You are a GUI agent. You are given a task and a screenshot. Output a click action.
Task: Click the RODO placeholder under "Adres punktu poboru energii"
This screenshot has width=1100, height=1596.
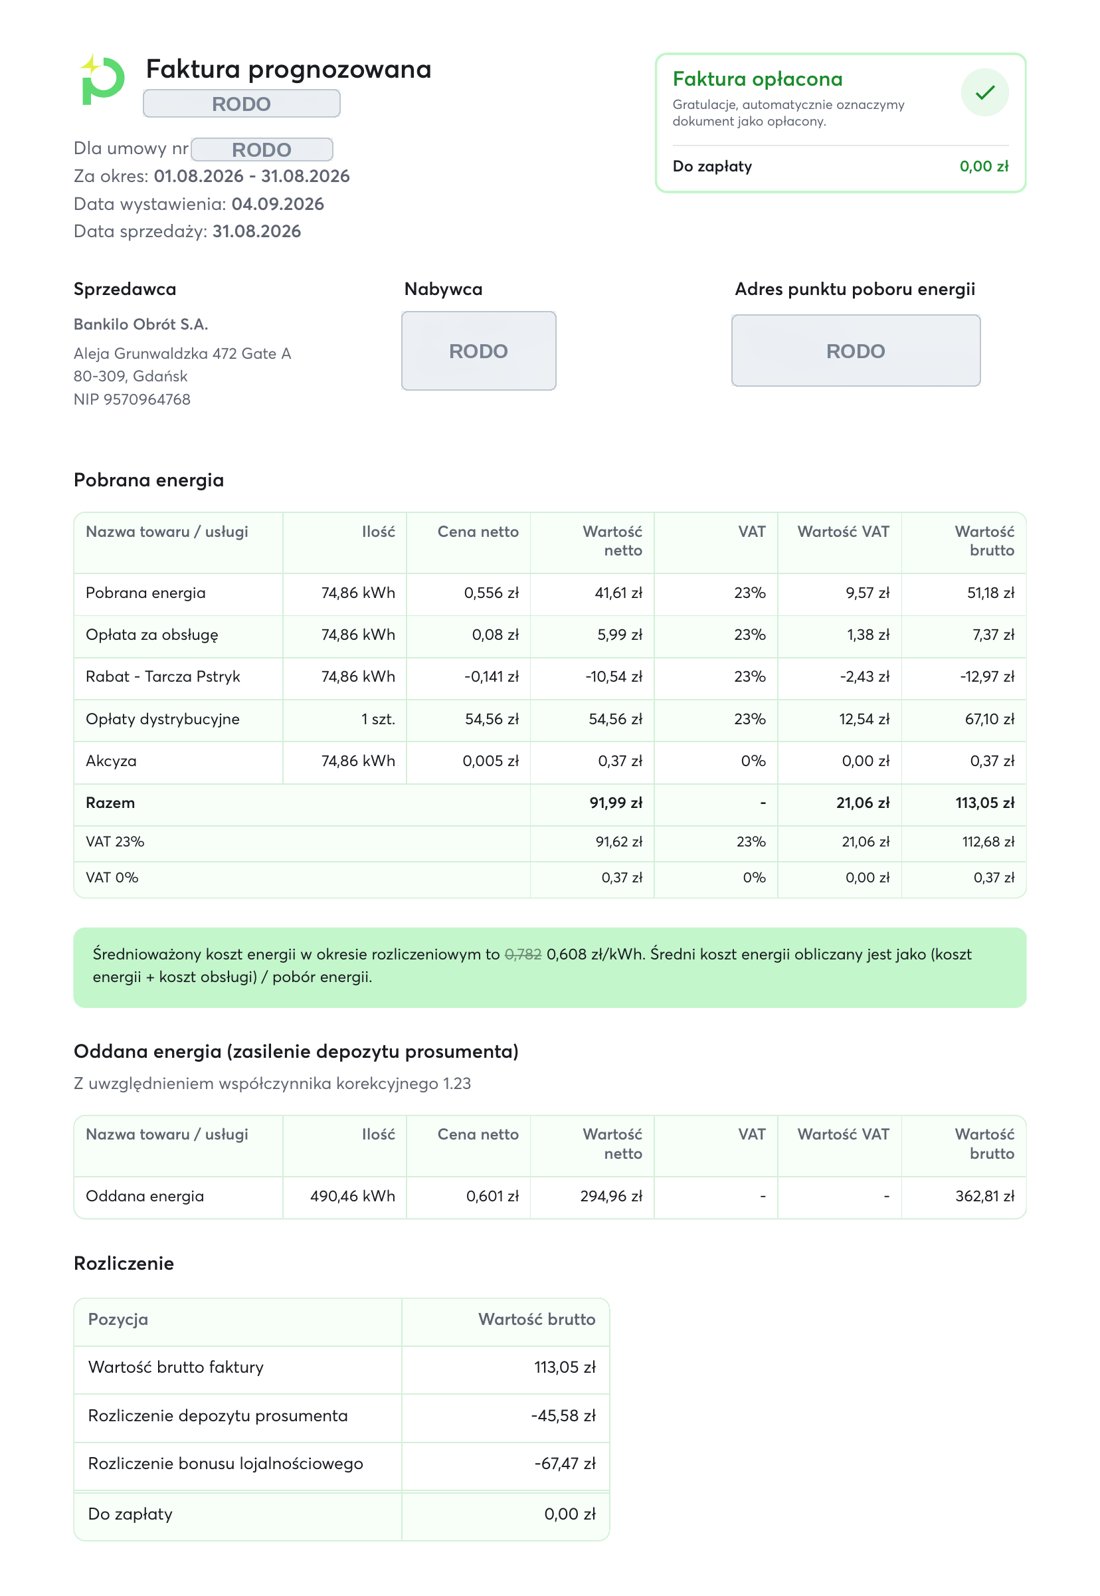(x=856, y=351)
